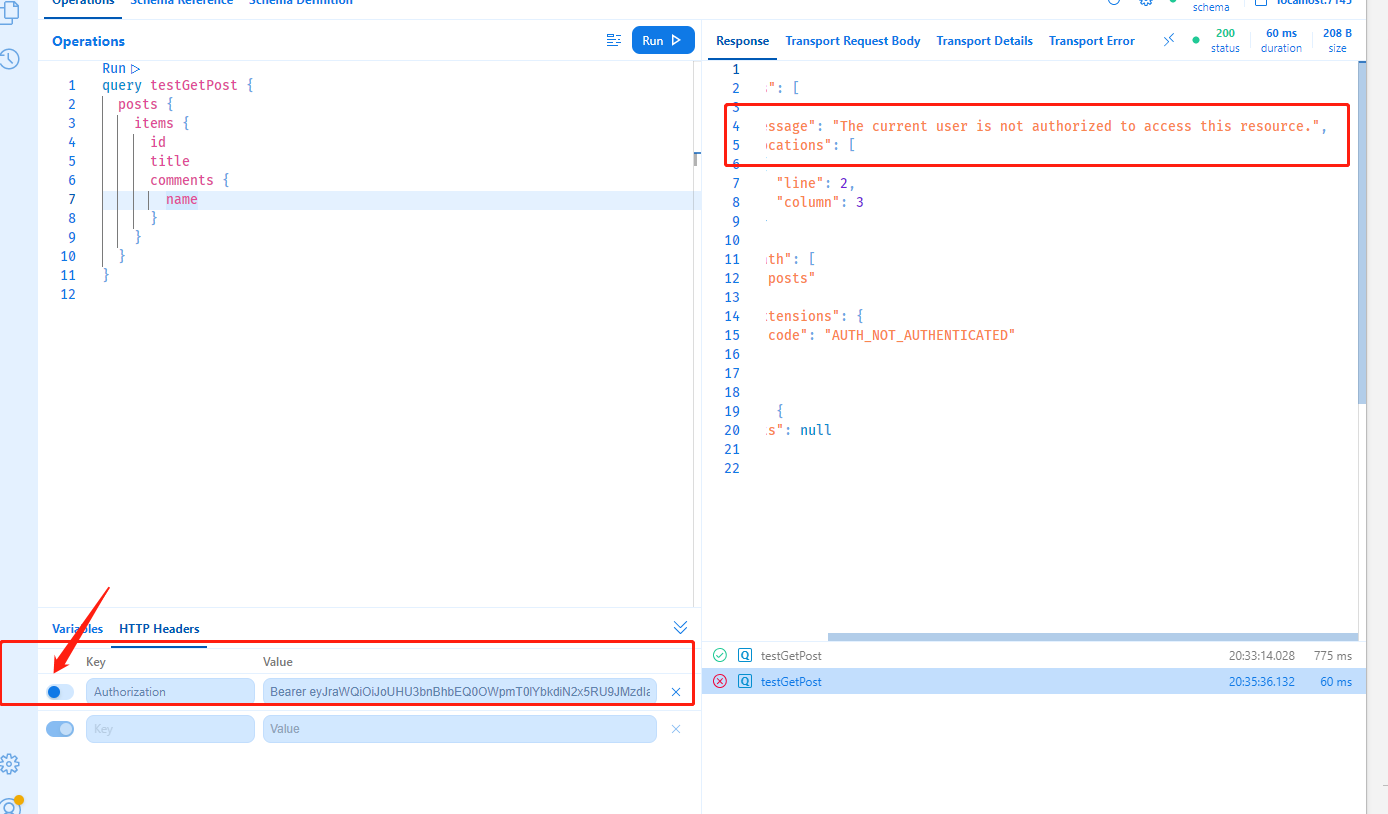Viewport: 1388px width, 814px height.
Task: Click the 'comments {' field in the query
Action: tap(190, 180)
